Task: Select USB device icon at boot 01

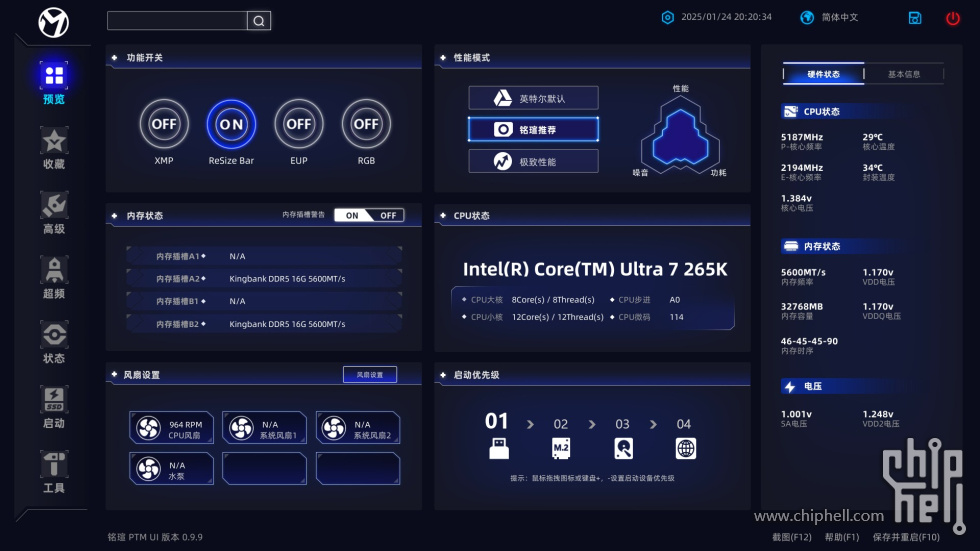Action: (498, 448)
